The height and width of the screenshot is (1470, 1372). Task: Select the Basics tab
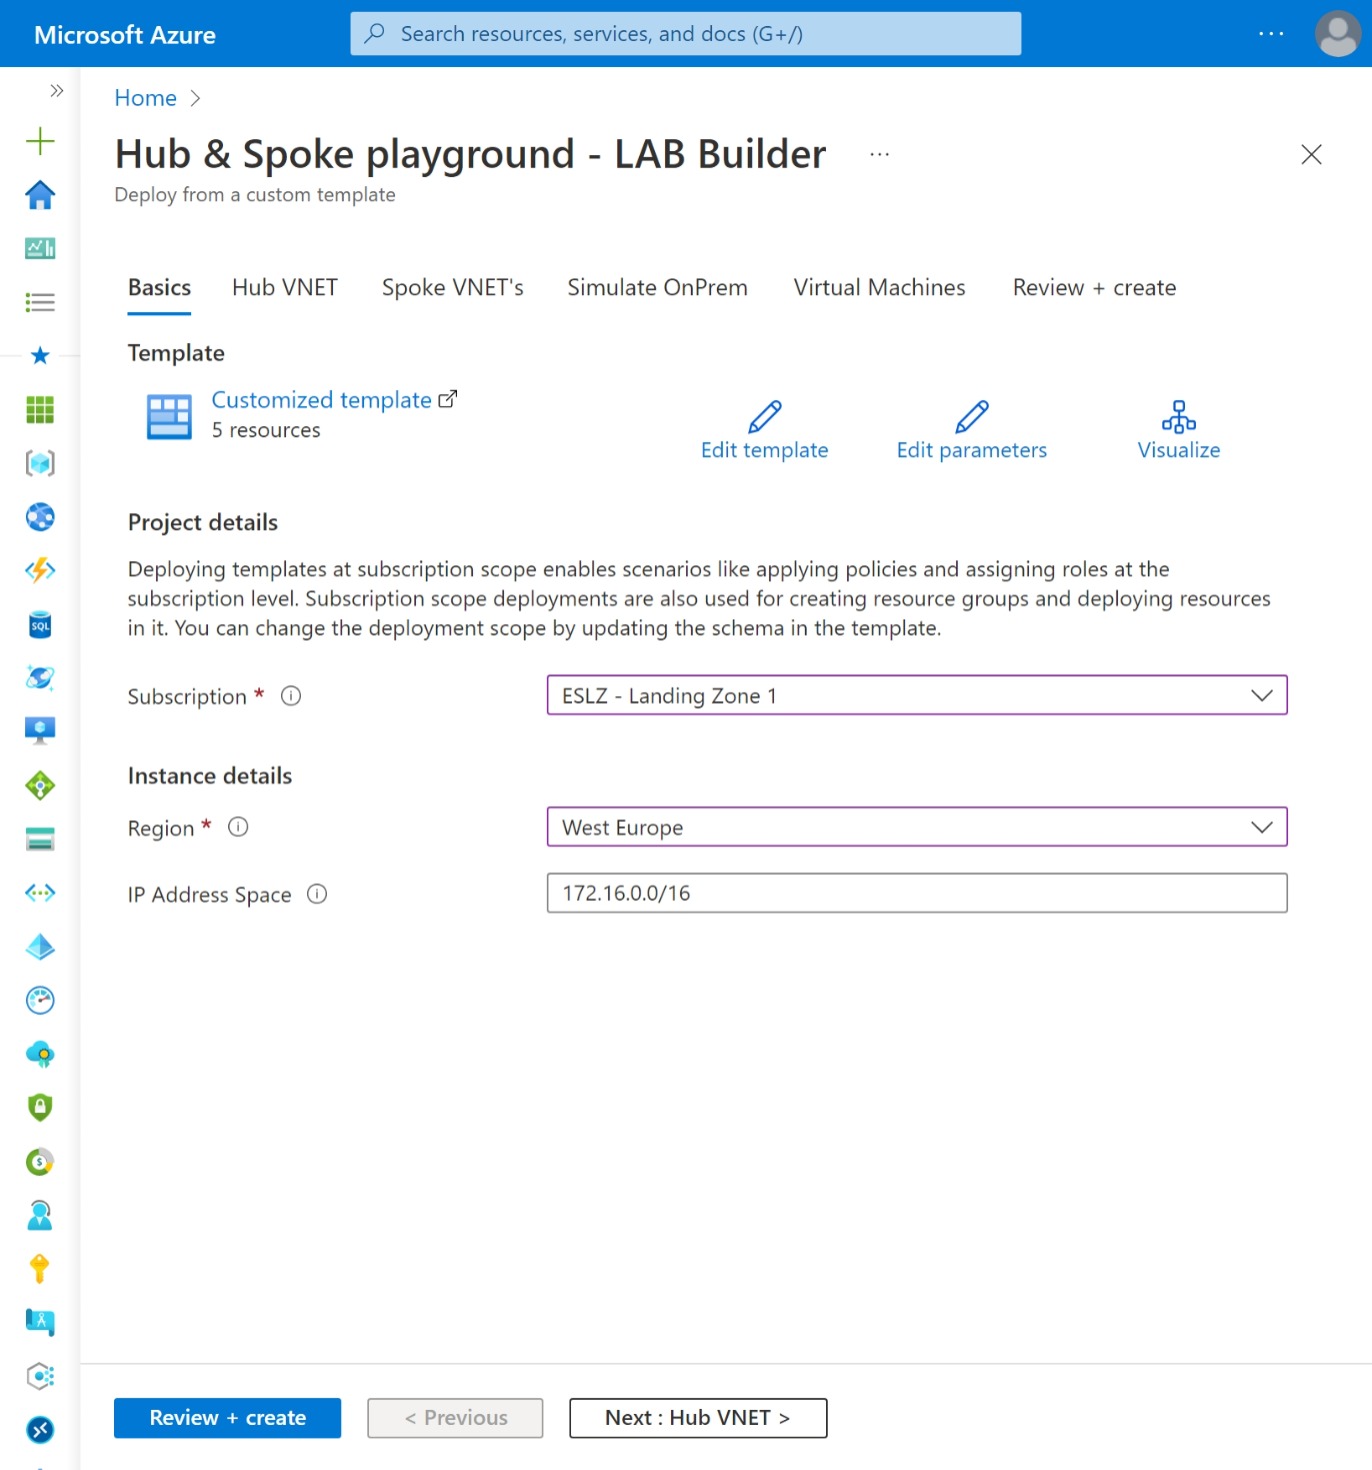(x=159, y=288)
